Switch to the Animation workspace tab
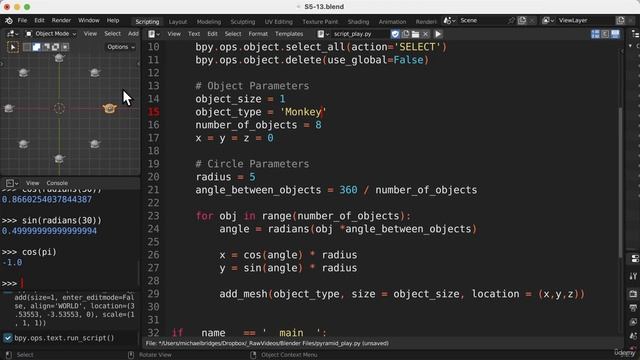640x360 pixels. point(392,22)
